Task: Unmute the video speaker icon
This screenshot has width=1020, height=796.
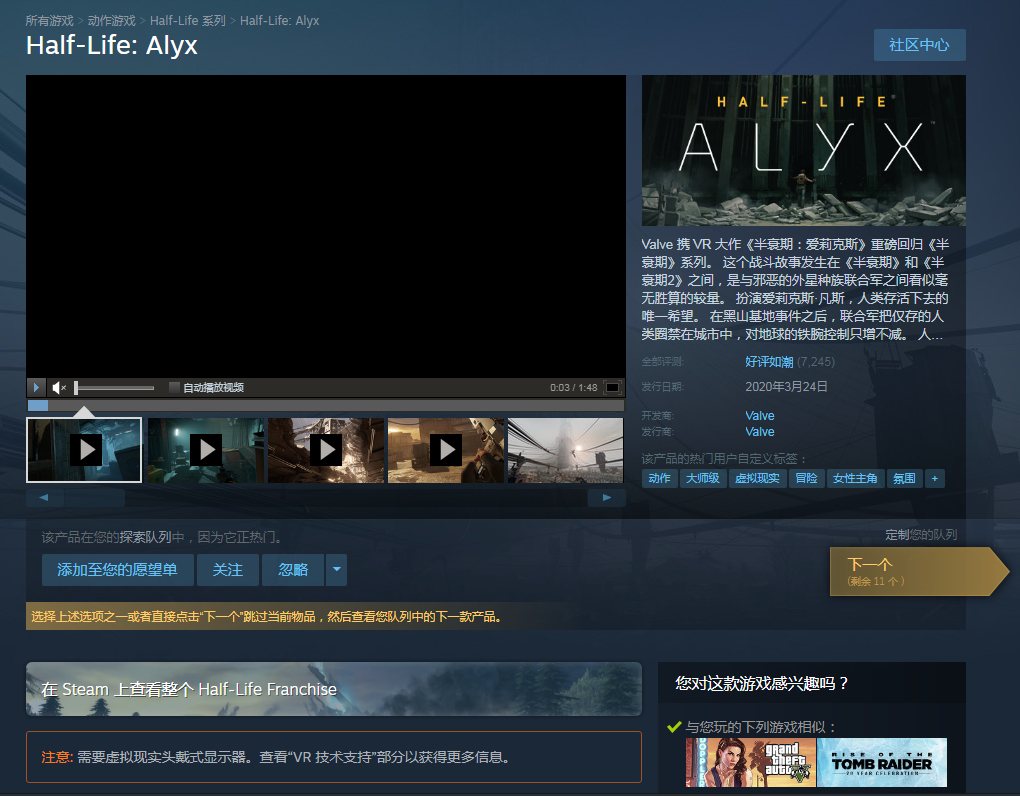Action: (59, 388)
